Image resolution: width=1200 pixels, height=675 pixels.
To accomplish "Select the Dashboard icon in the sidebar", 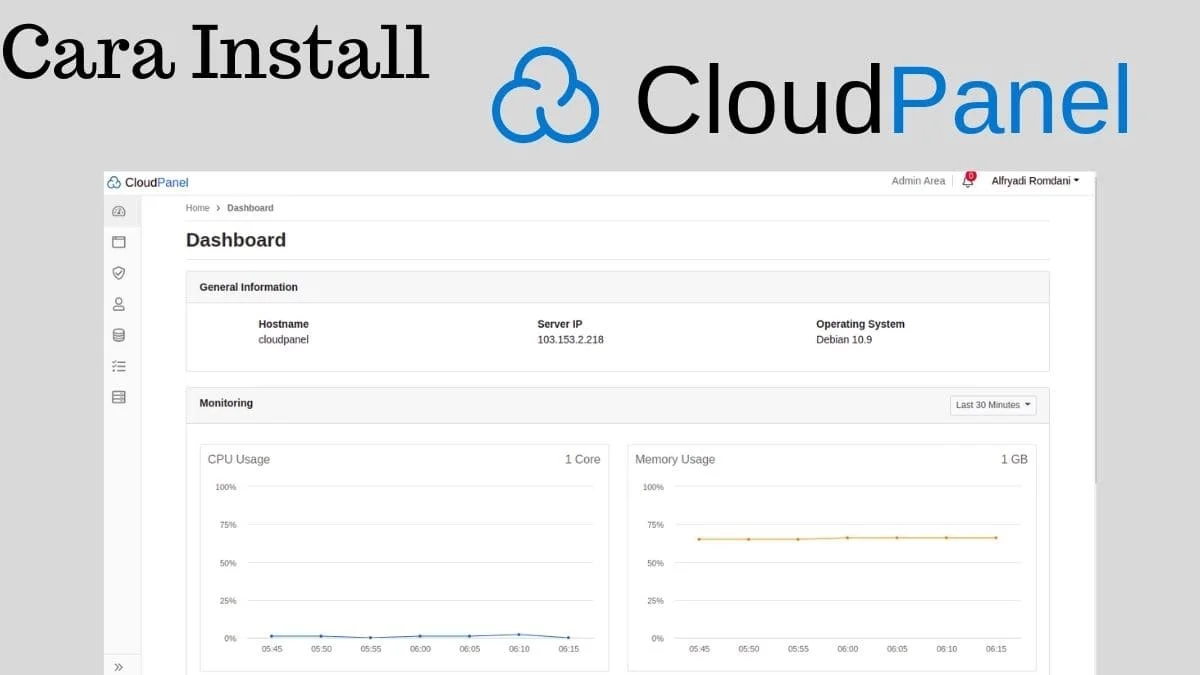I will (119, 211).
